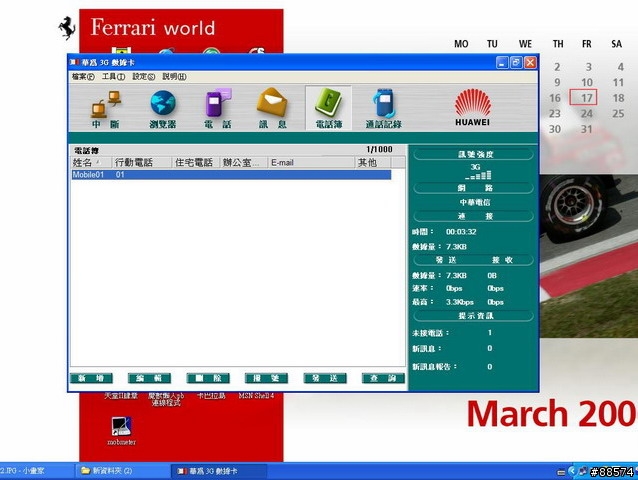Open the 電話 phone icon
Viewport: 638px width, 480px height.
click(218, 109)
